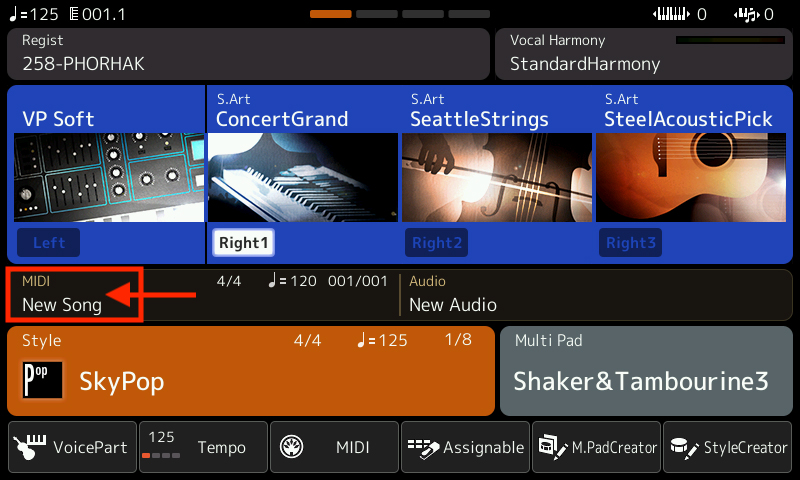Select the SeattleStrings voice thumbnail
The height and width of the screenshot is (480, 800).
(x=497, y=178)
